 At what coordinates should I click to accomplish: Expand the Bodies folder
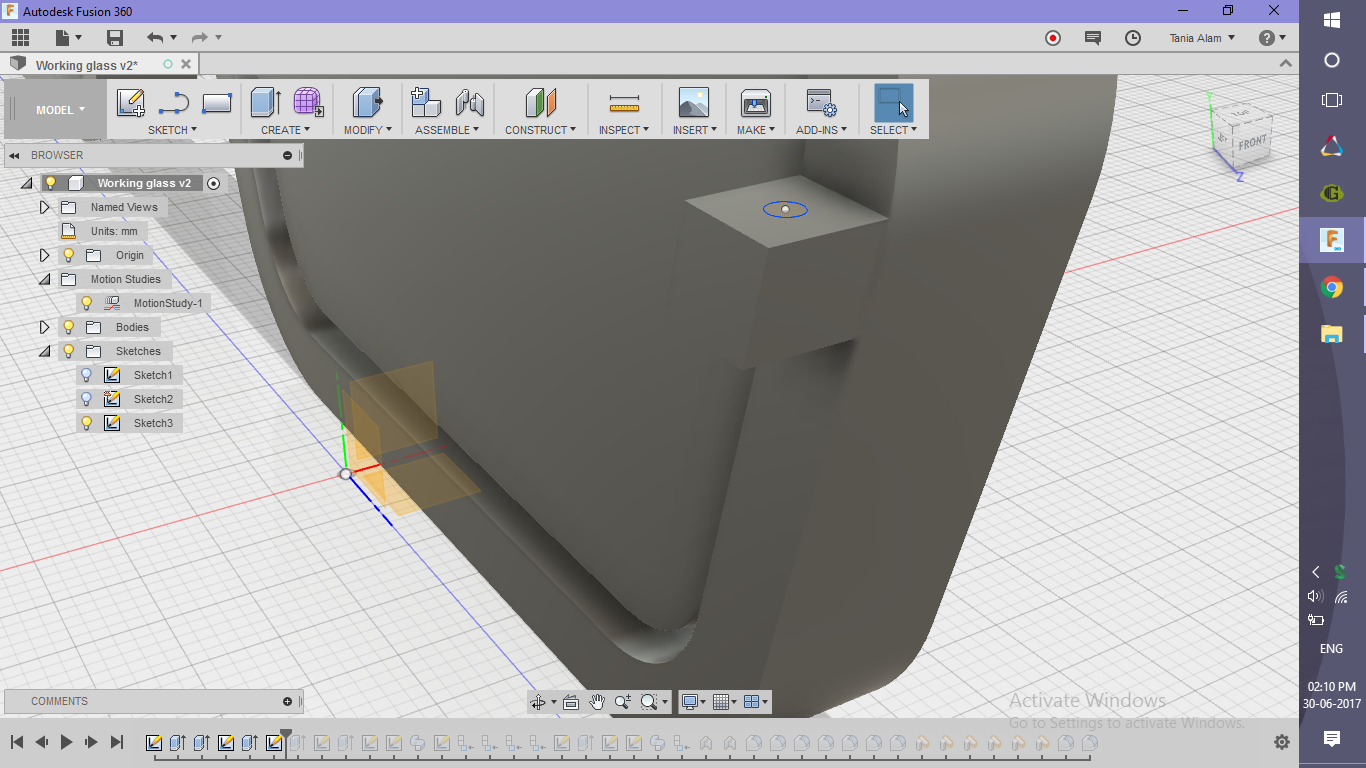44,327
